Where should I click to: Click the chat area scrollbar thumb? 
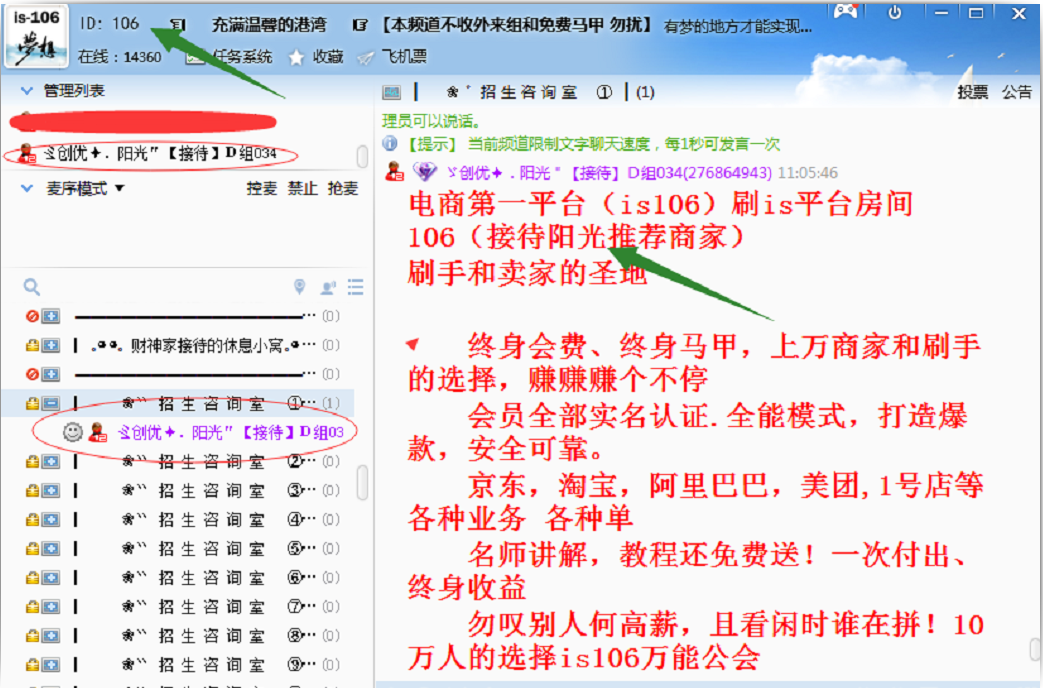point(1034,648)
